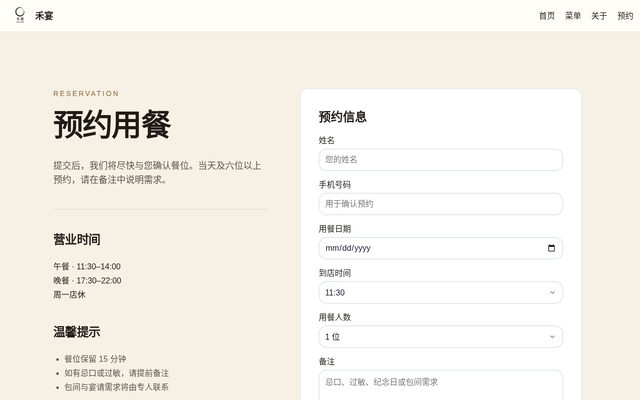Focus the 姓名 input field
This screenshot has height=400, width=640.
tap(441, 160)
